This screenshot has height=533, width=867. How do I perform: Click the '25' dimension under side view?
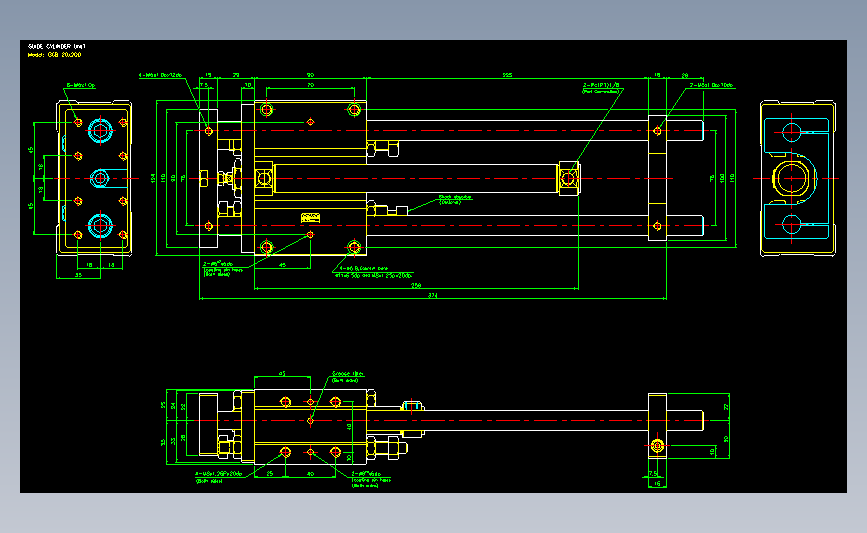(x=270, y=474)
